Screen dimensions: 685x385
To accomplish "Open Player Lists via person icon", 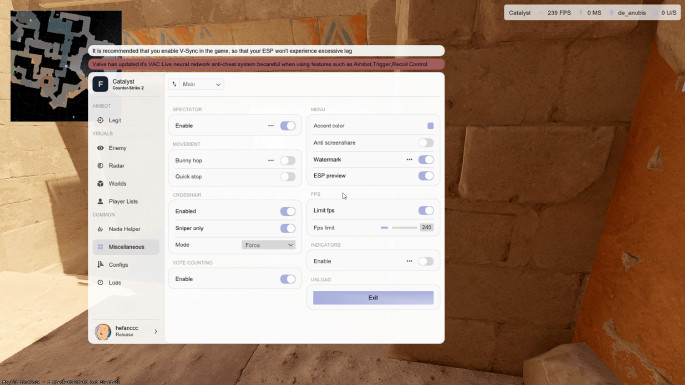I will 100,201.
